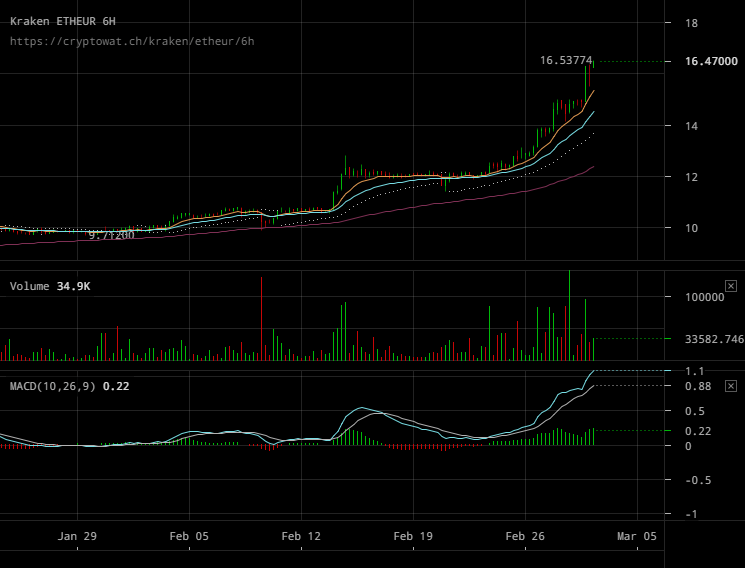This screenshot has height=568, width=745.
Task: Click the 100000 volume axis label
Action: pos(705,297)
